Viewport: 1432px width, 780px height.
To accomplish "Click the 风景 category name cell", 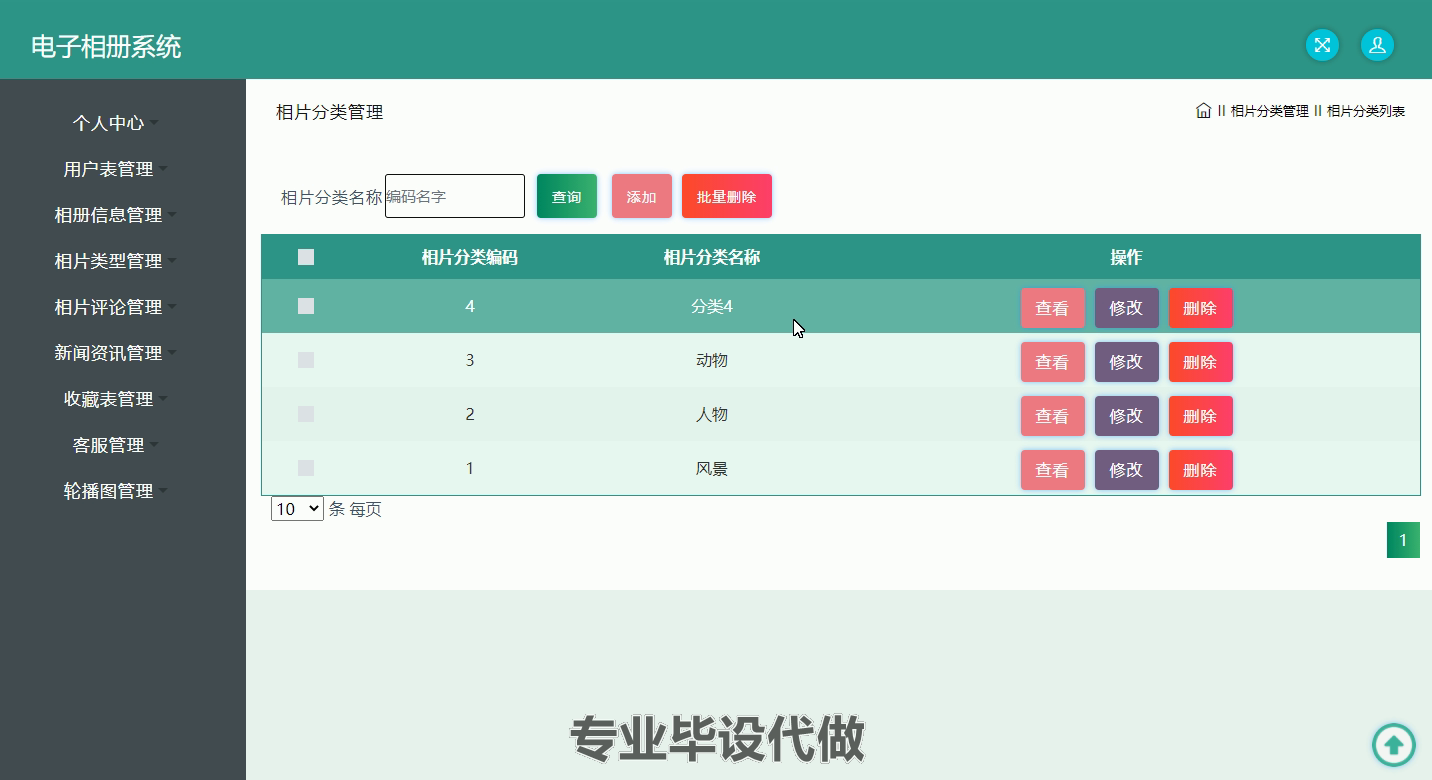I will [712, 468].
